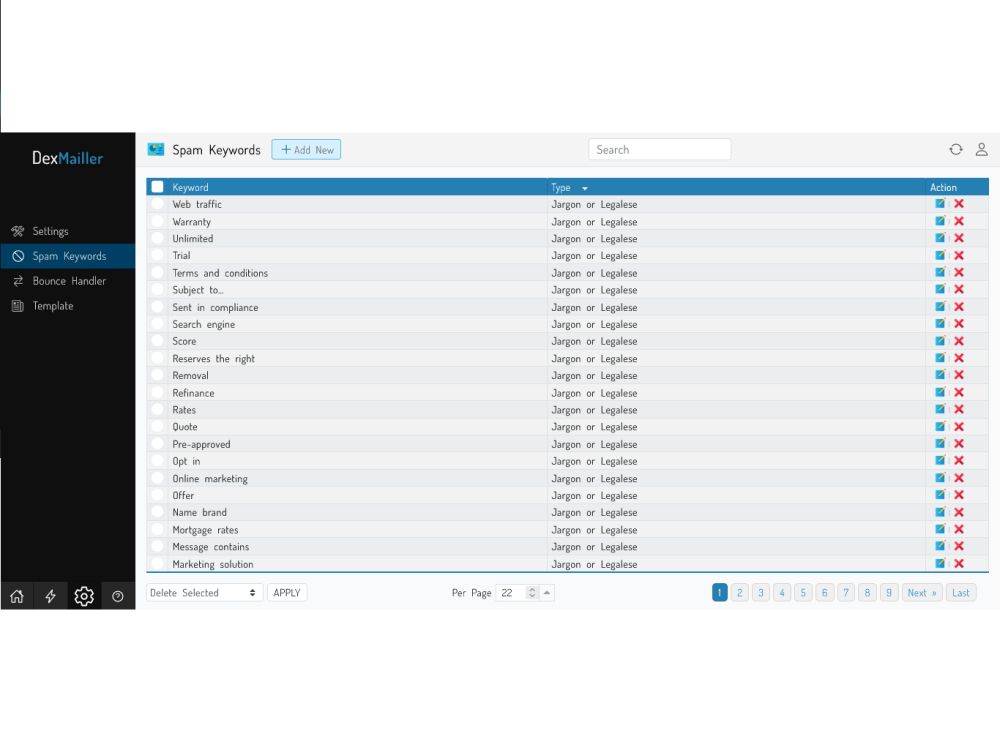The height and width of the screenshot is (750, 1000).
Task: Select the Rates row checkbox
Action: click(x=158, y=409)
